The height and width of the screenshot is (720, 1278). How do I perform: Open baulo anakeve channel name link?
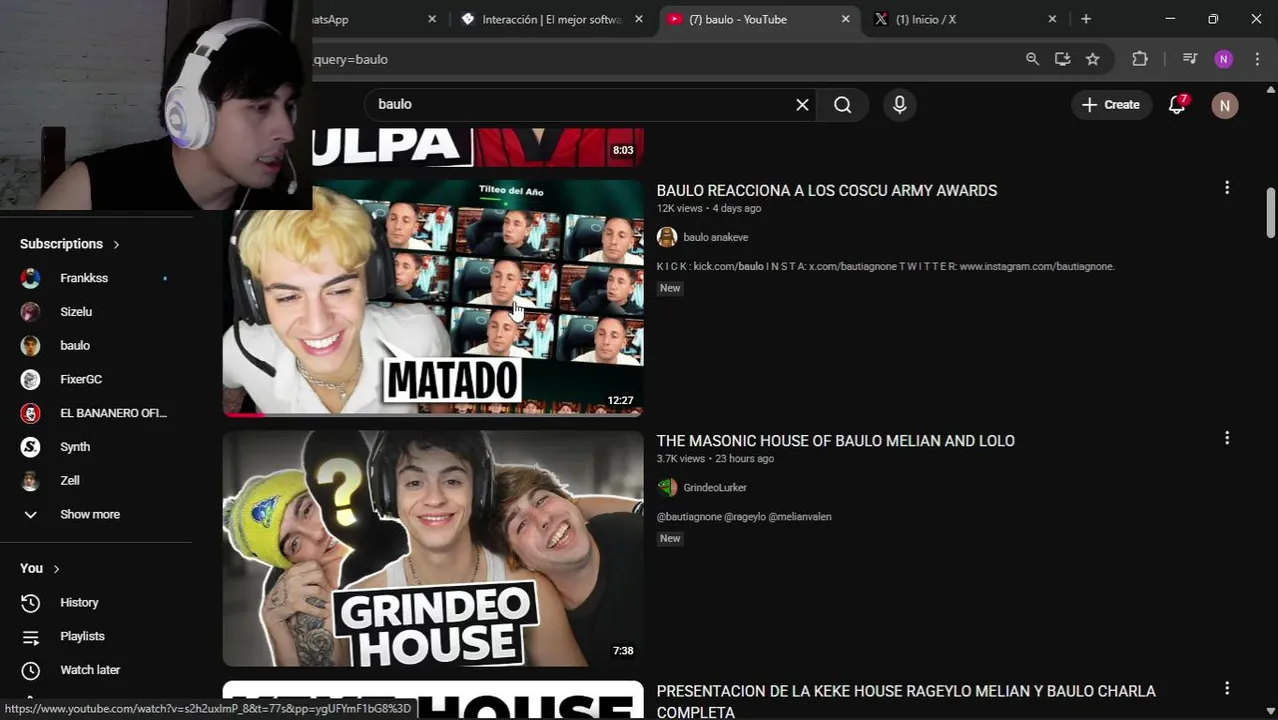(716, 237)
